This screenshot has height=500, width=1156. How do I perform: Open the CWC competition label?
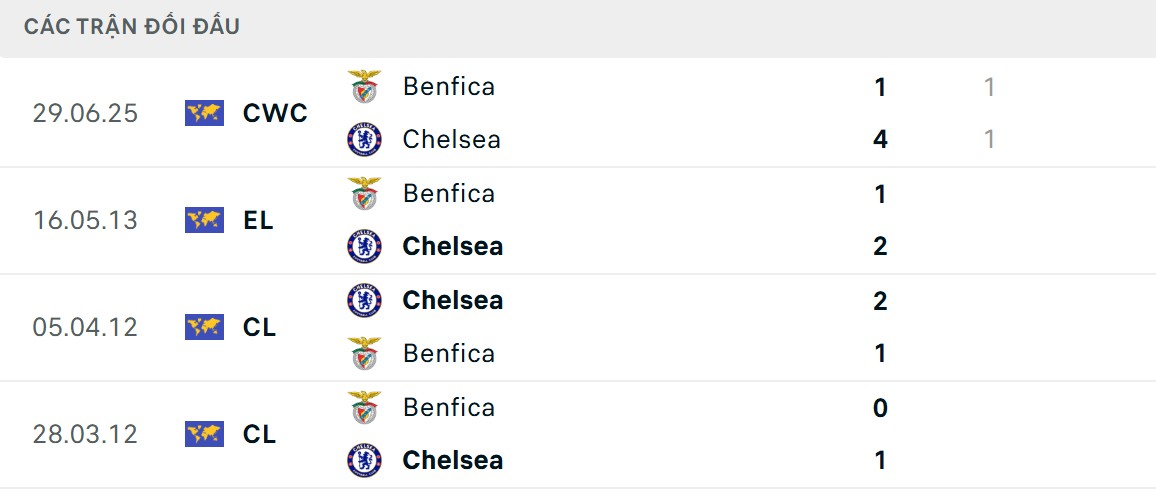pos(275,113)
